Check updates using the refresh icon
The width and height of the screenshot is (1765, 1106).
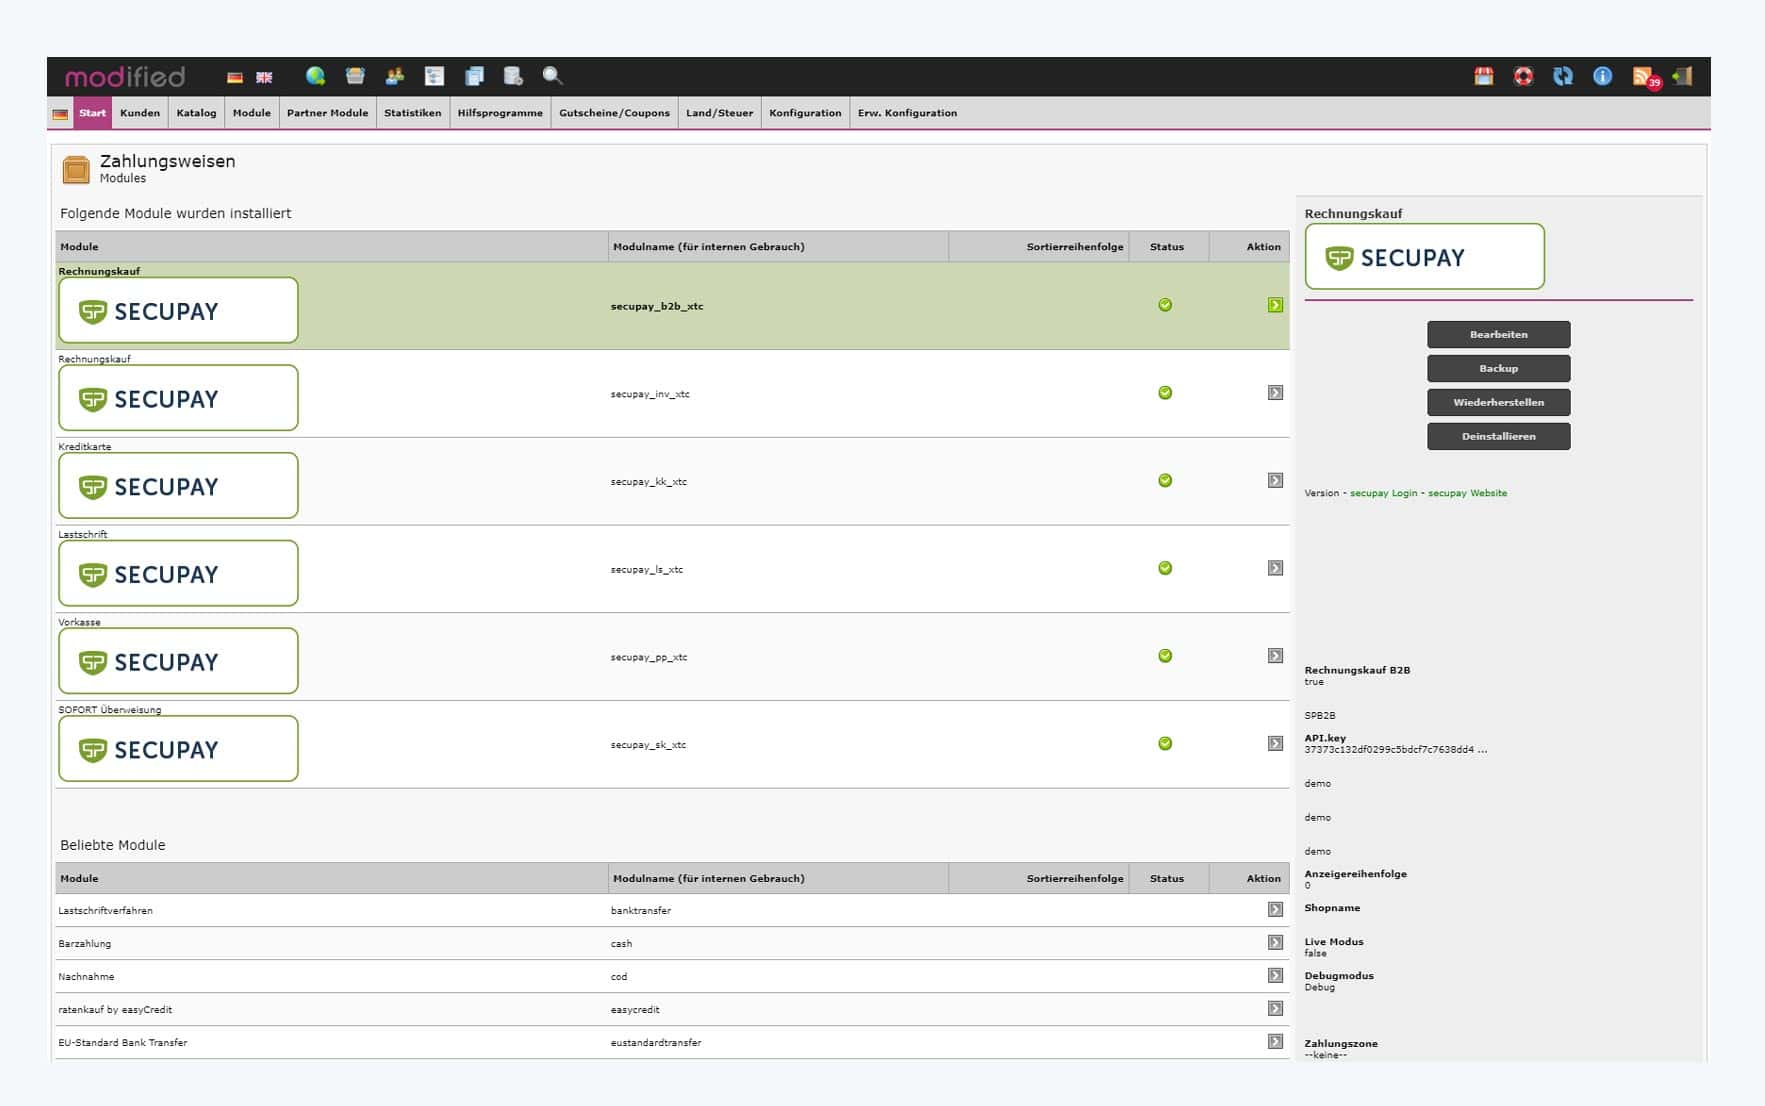tap(1561, 76)
